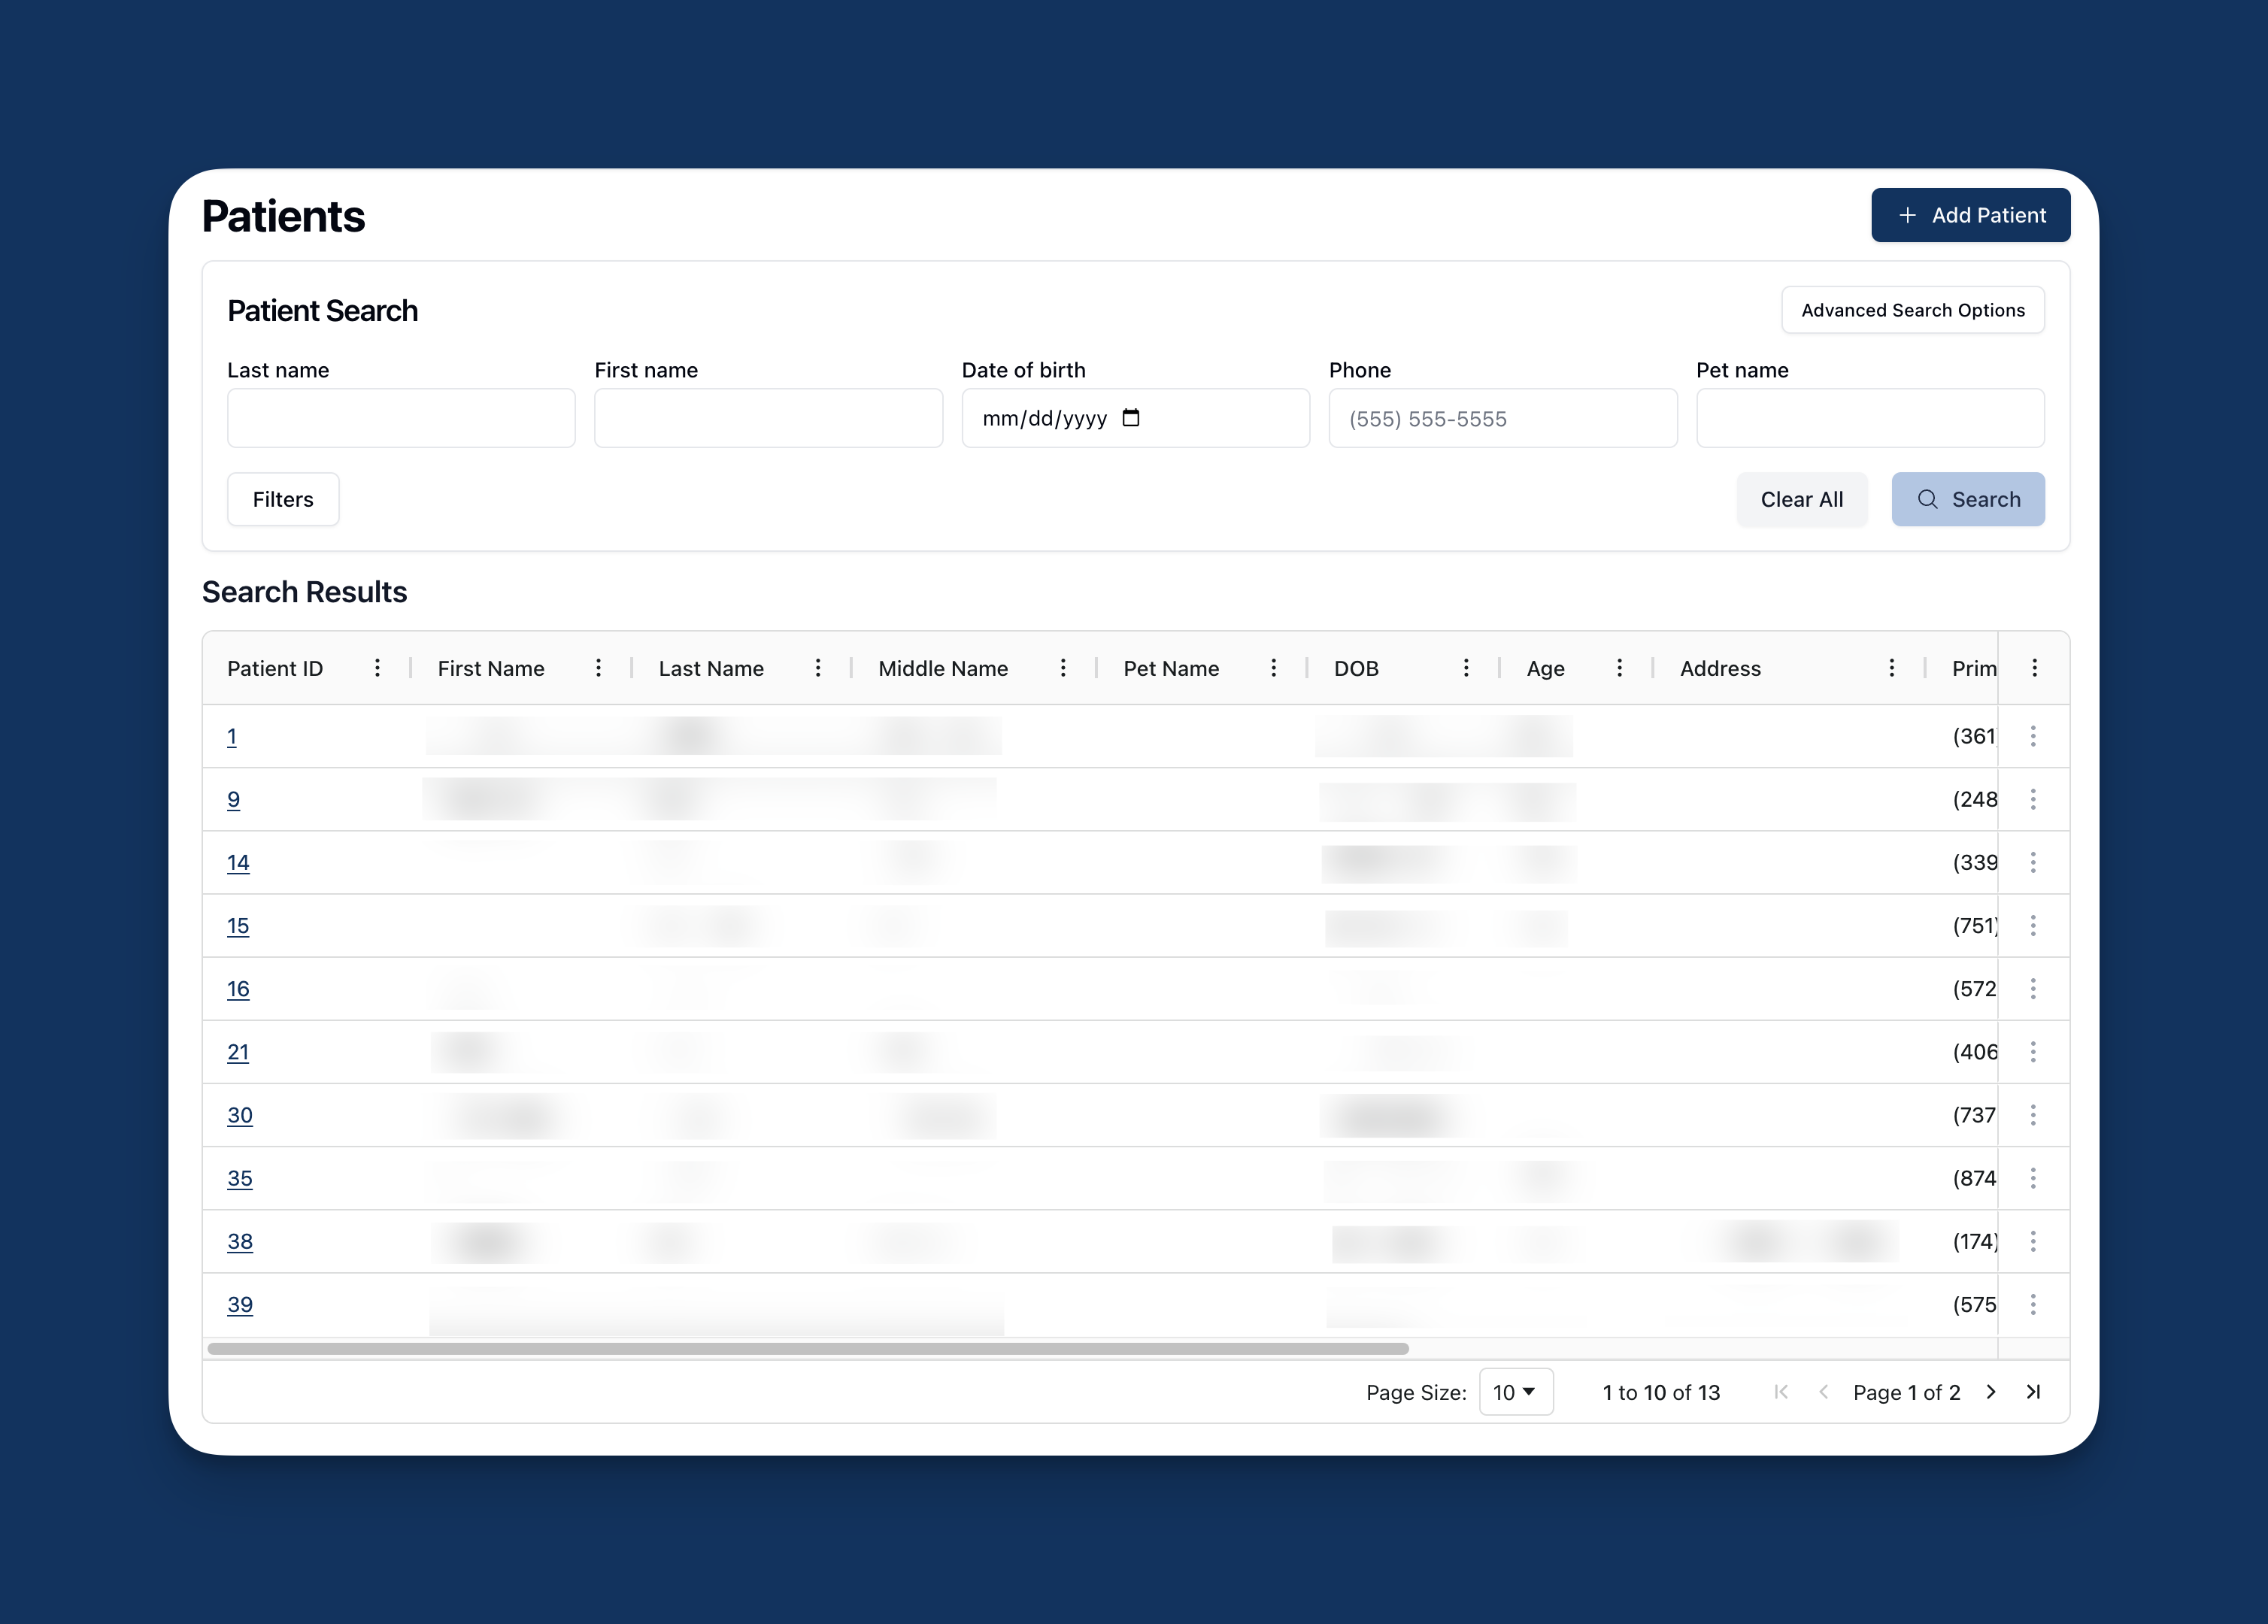
Task: Open the Address column options menu
Action: [x=1891, y=668]
